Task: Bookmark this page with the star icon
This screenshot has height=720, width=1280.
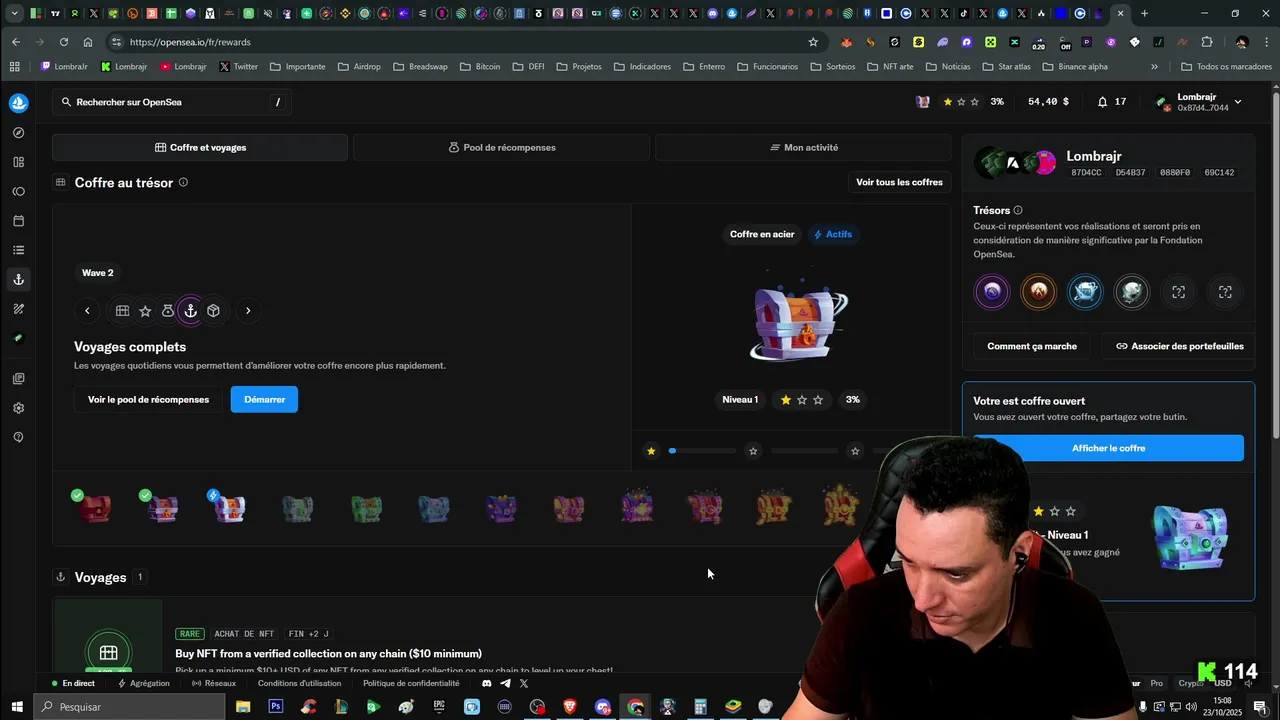Action: point(813,42)
